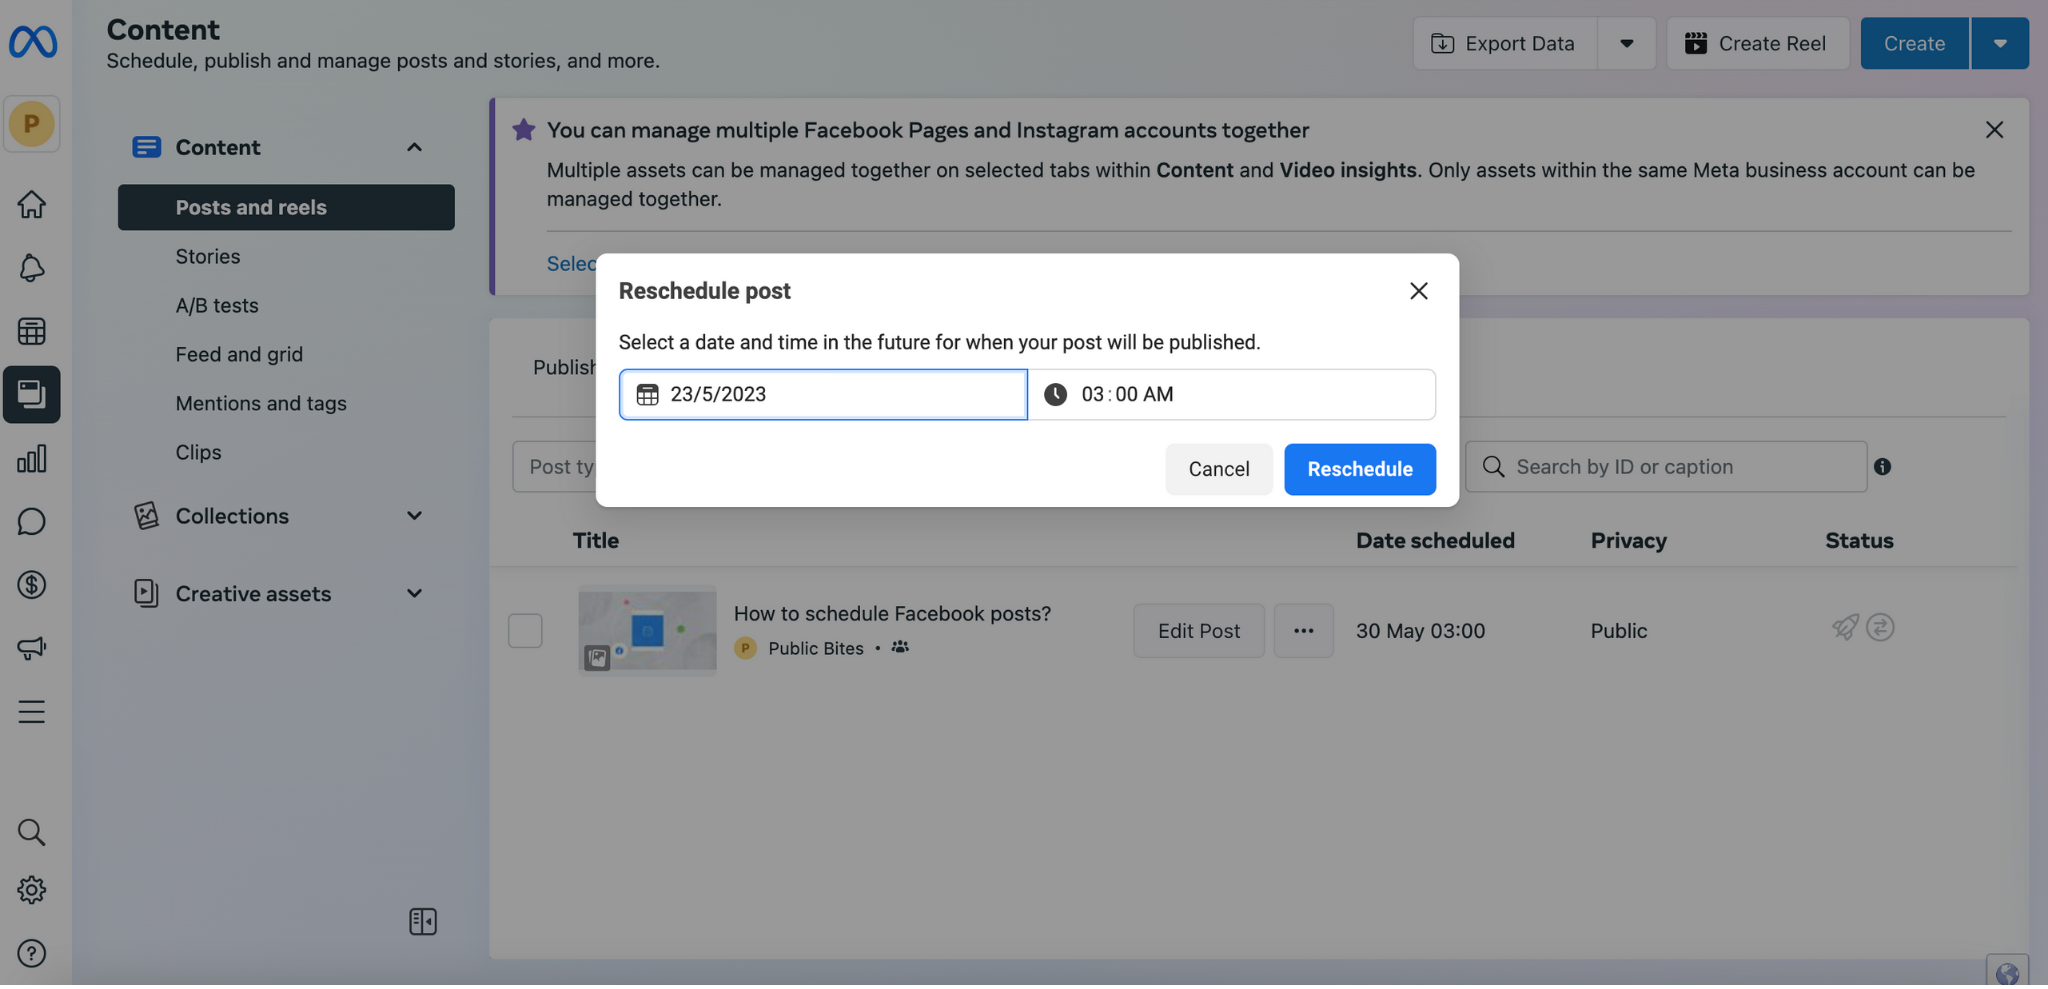This screenshot has width=2048, height=989.
Task: Open the Create button dropdown arrow
Action: tap(1999, 43)
